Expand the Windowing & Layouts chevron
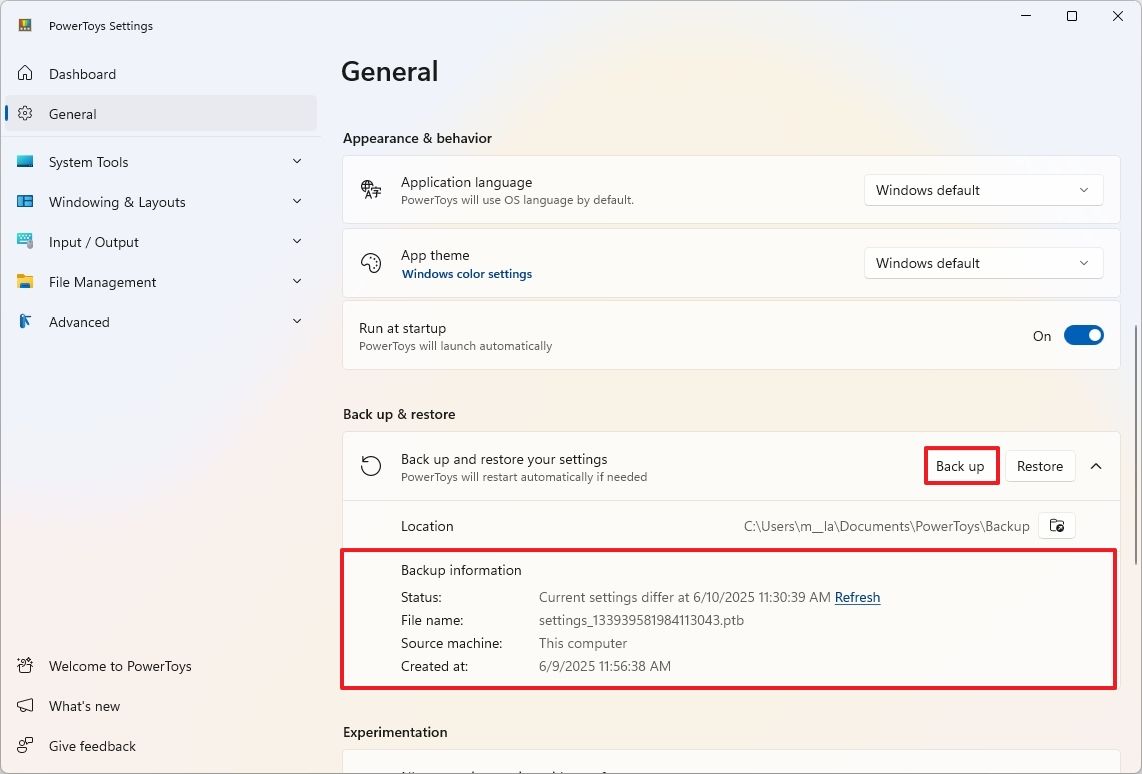Screen dimensions: 1142x774 coord(297,201)
